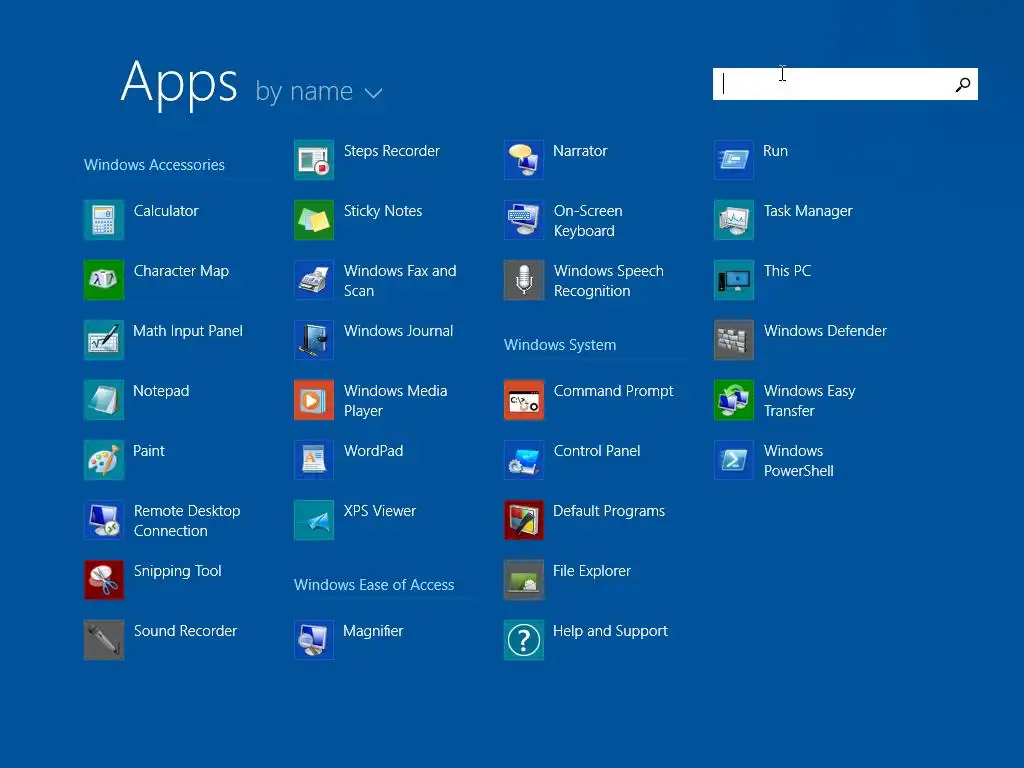This screenshot has height=768, width=1024.
Task: Open the Windows Fax and Scan icon
Action: click(314, 280)
